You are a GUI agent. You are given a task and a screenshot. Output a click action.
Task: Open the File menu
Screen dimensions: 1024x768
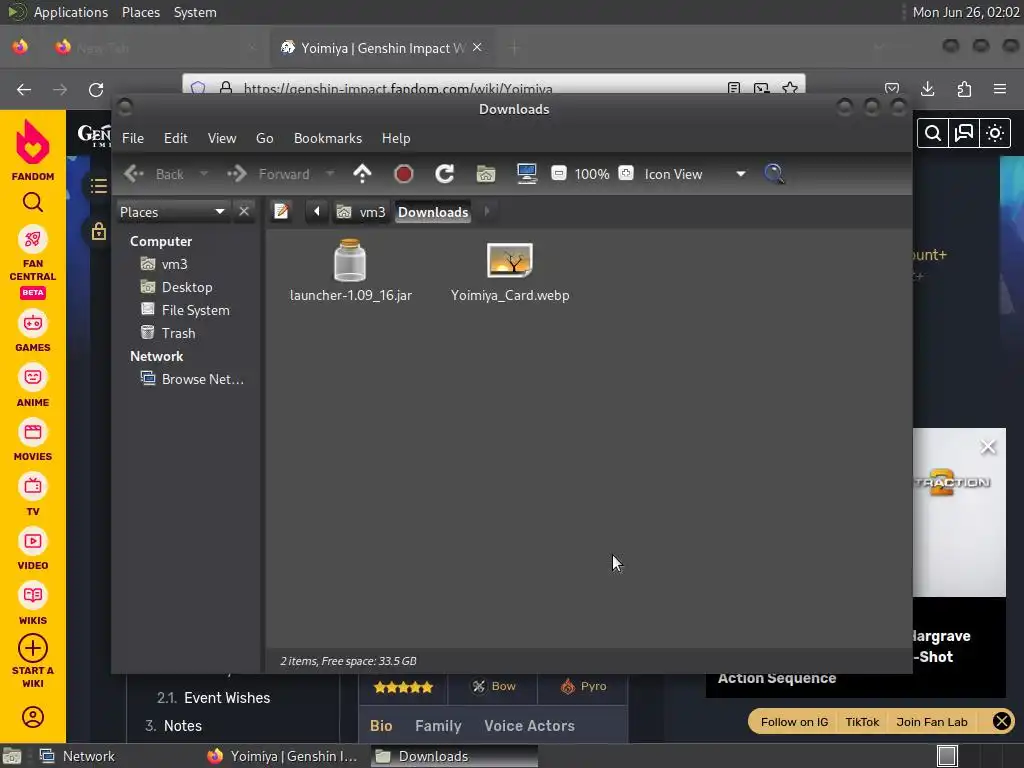(x=133, y=138)
